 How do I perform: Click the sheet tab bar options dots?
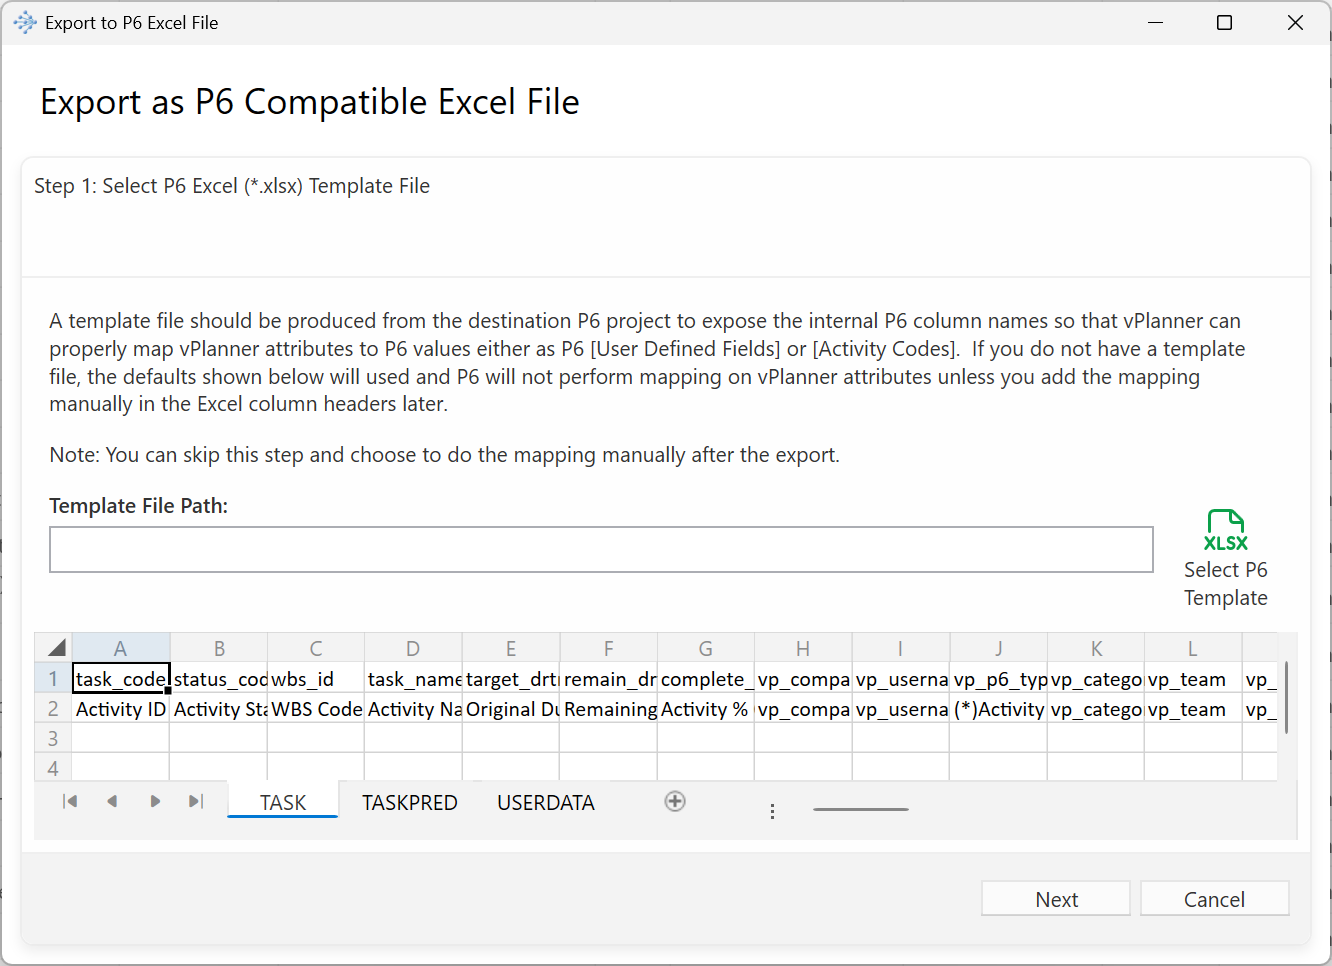(x=772, y=811)
